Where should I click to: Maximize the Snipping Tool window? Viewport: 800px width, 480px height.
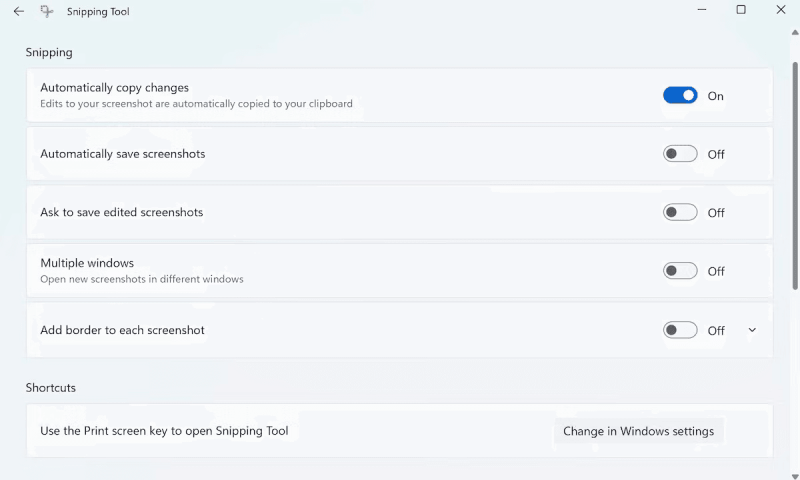click(741, 10)
